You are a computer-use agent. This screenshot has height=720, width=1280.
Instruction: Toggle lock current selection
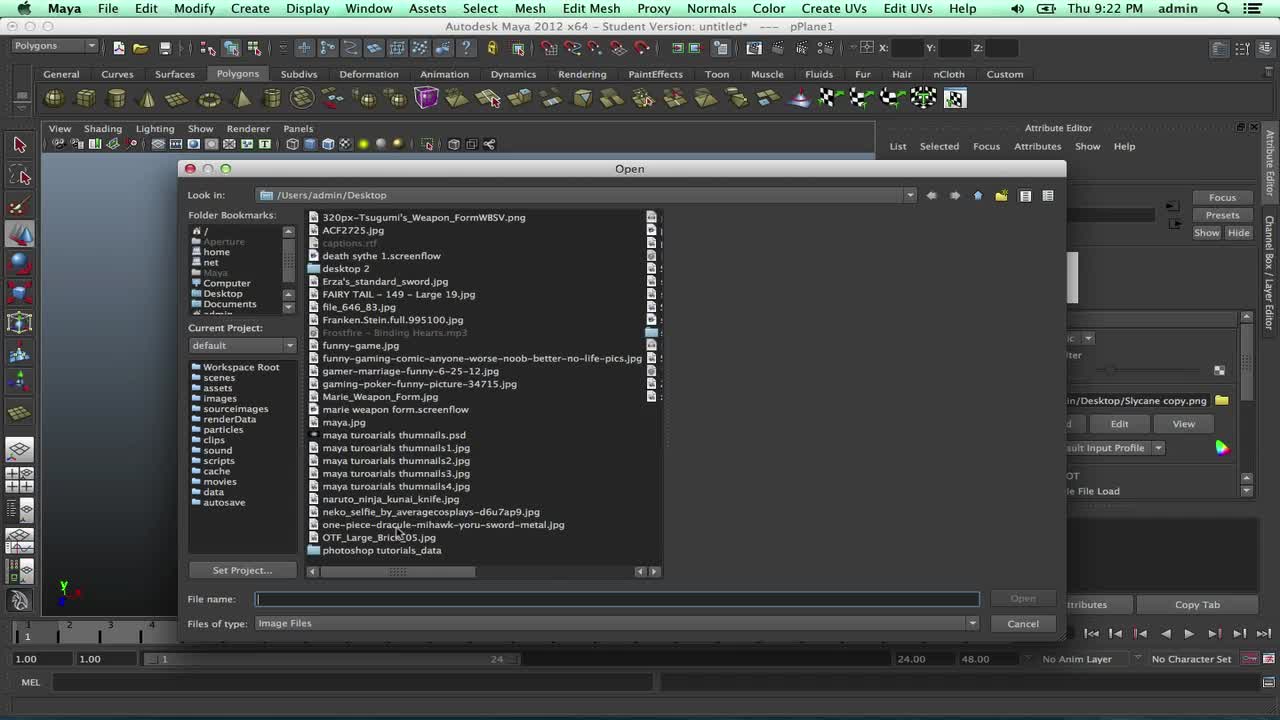pyautogui.click(x=492, y=48)
